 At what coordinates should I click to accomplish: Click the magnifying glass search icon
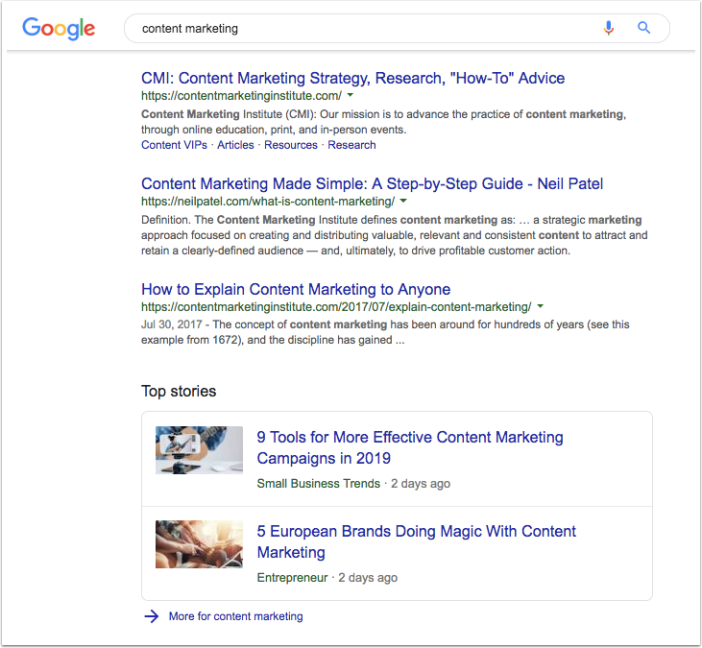point(644,28)
